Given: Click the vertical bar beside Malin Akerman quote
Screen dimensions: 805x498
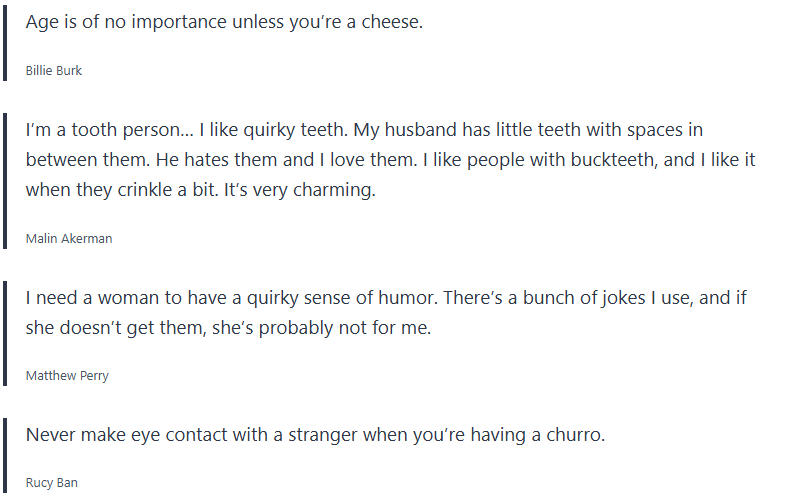Looking at the screenshot, I should click(x=5, y=178).
